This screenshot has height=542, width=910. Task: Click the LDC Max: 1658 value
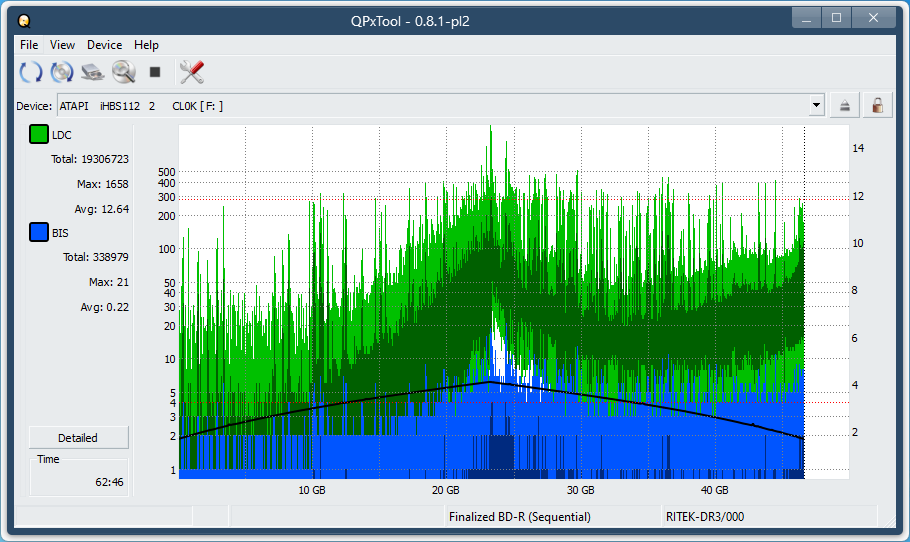point(103,184)
